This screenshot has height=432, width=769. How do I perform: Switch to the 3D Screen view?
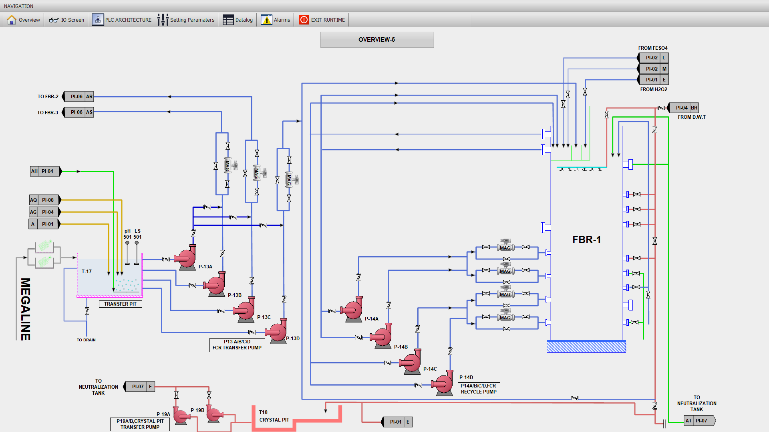point(67,19)
